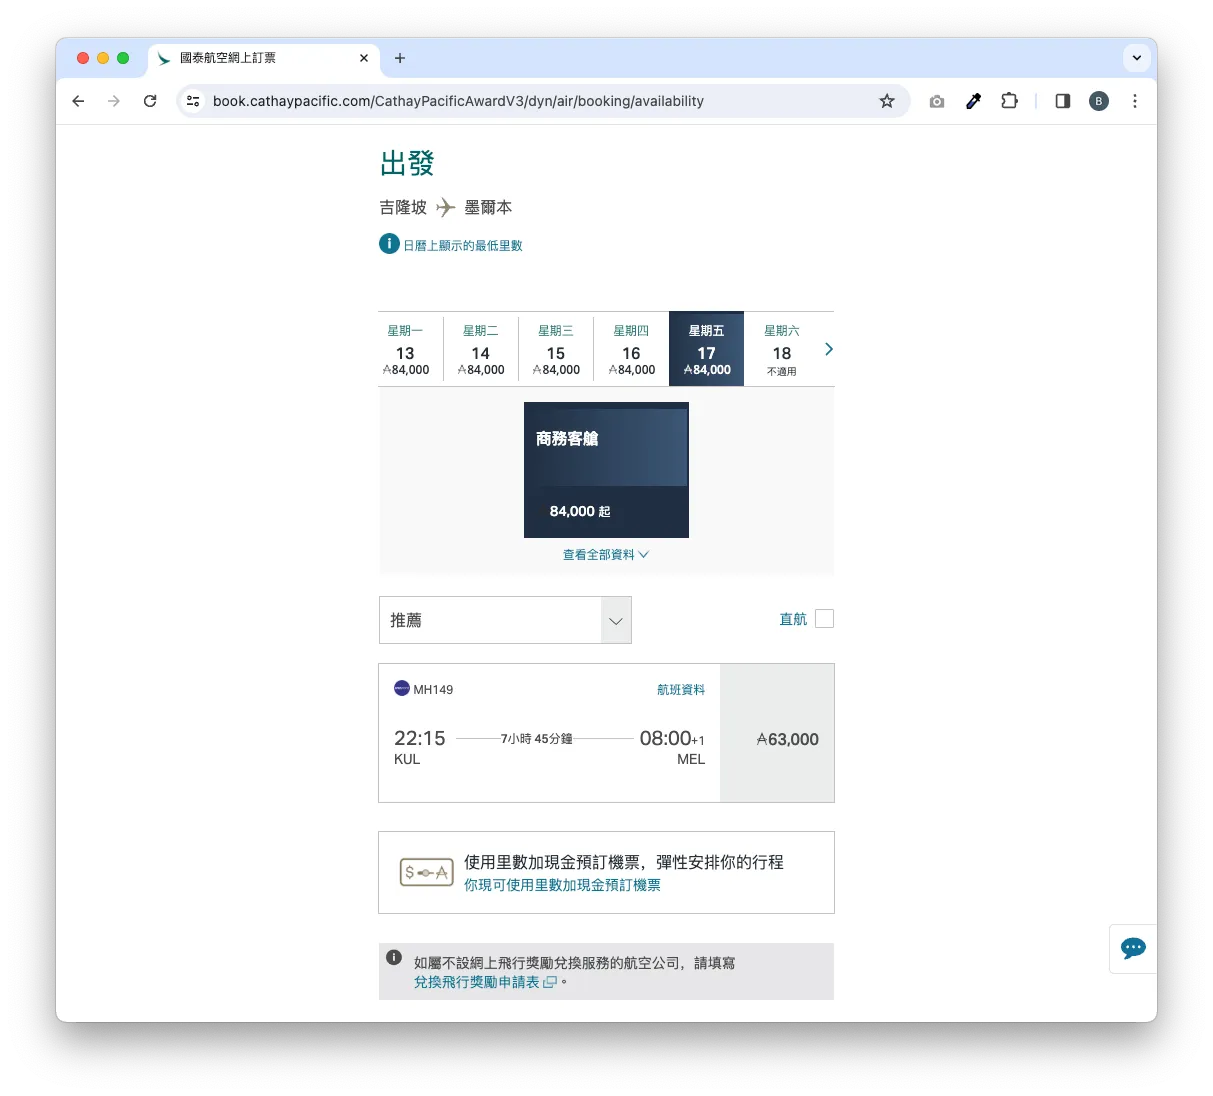
Task: Open the chat bubble at bottom right
Action: pos(1133,948)
